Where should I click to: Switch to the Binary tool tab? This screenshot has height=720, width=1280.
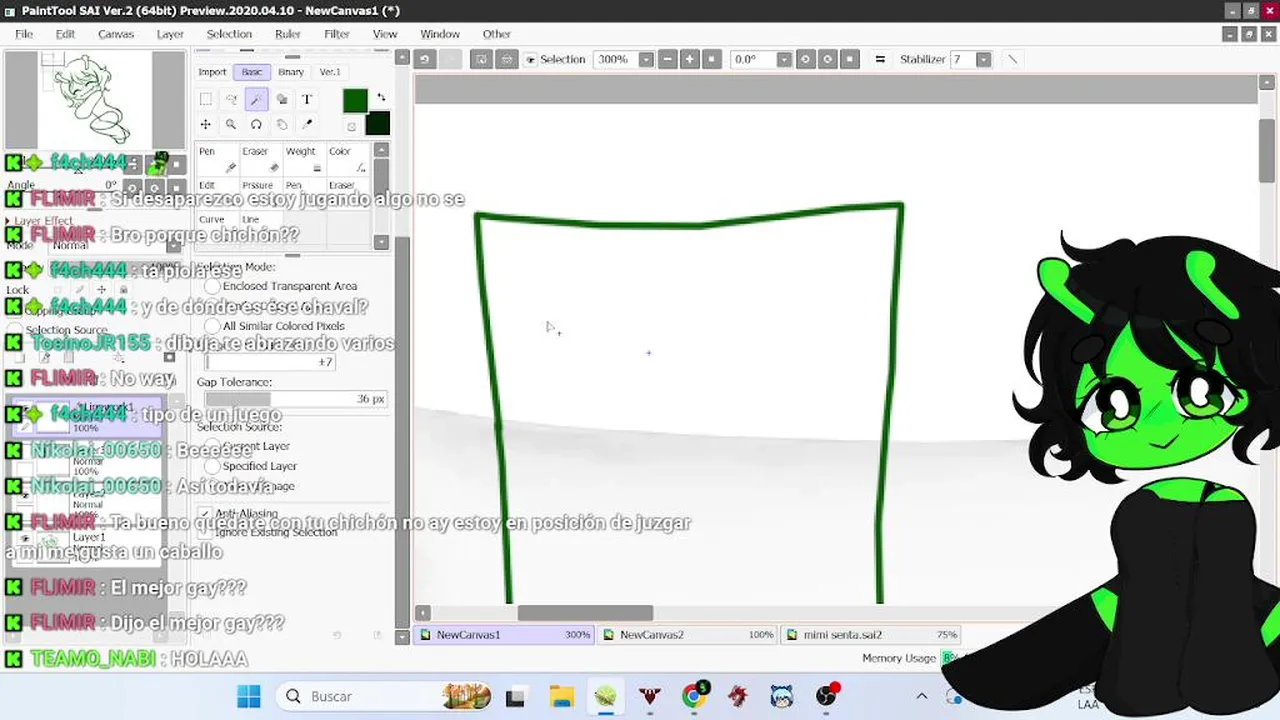tap(291, 72)
